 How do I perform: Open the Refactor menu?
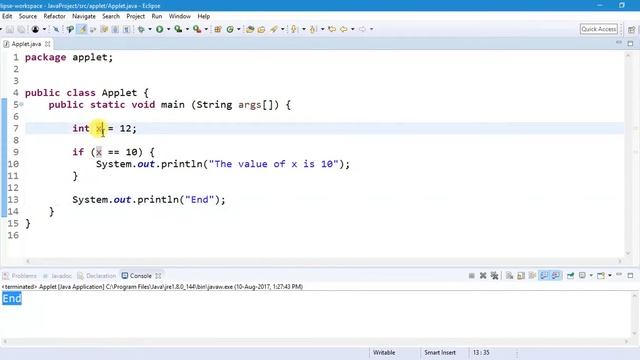55,16
